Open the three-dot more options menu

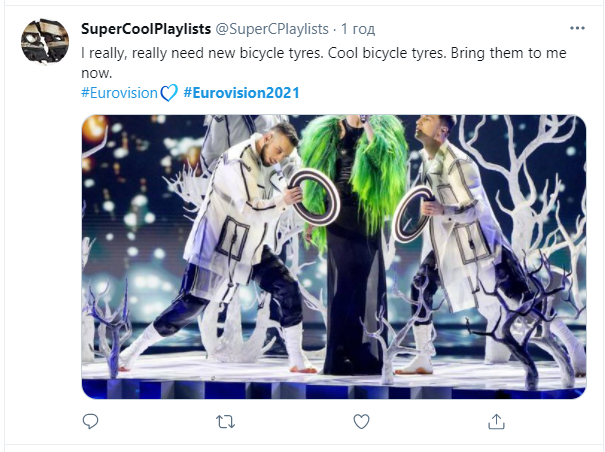576,27
